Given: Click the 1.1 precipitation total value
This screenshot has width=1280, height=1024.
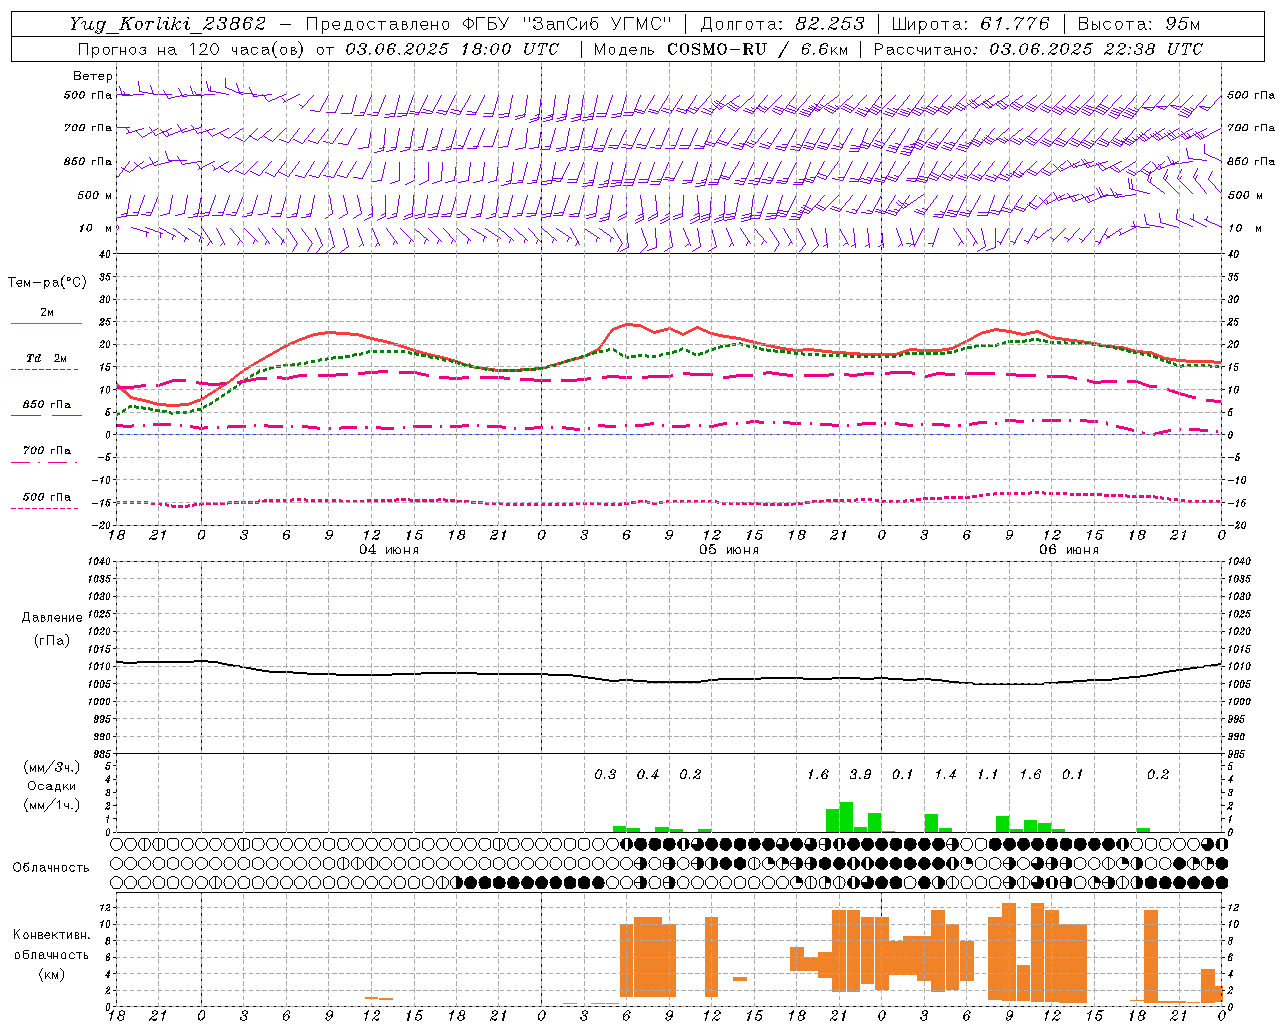Looking at the screenshot, I should [987, 774].
